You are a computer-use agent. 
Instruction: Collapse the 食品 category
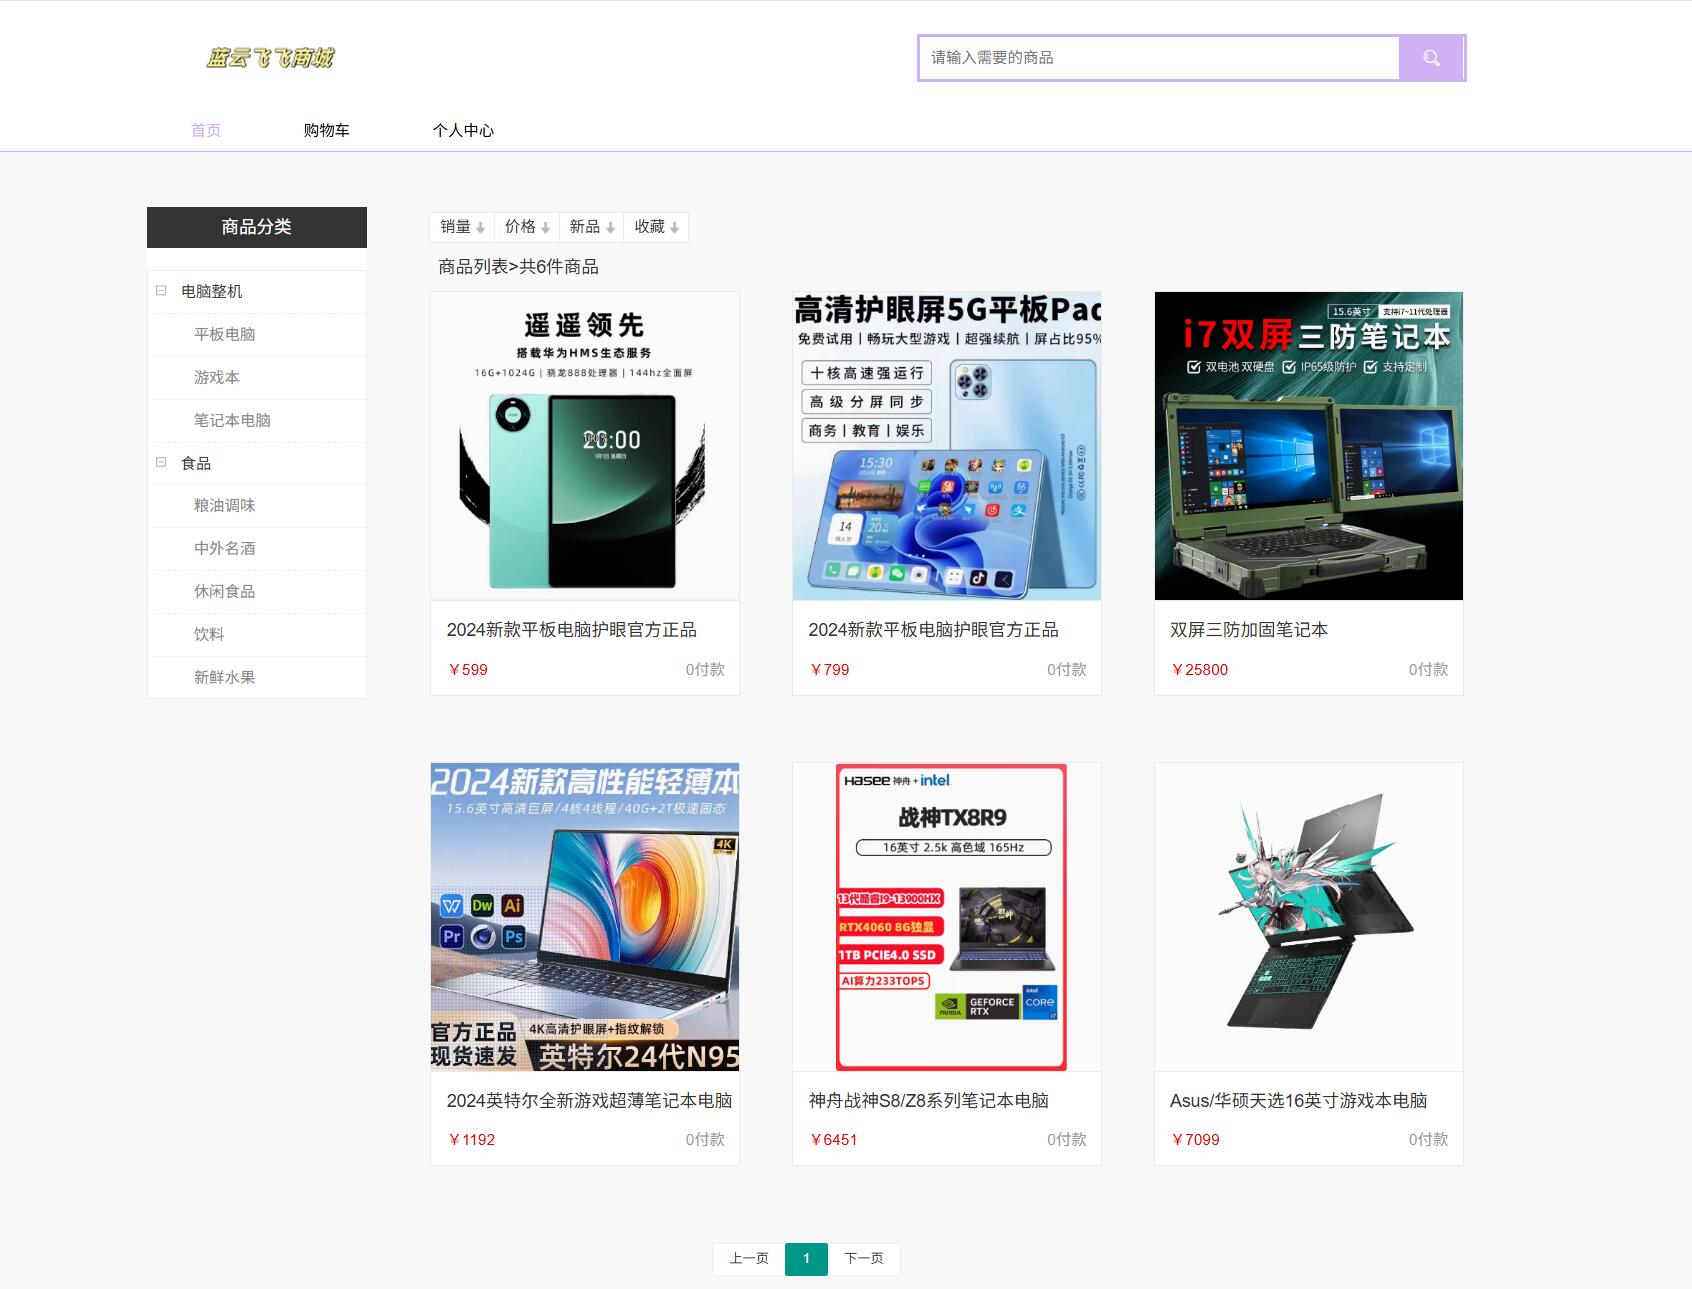pos(161,462)
